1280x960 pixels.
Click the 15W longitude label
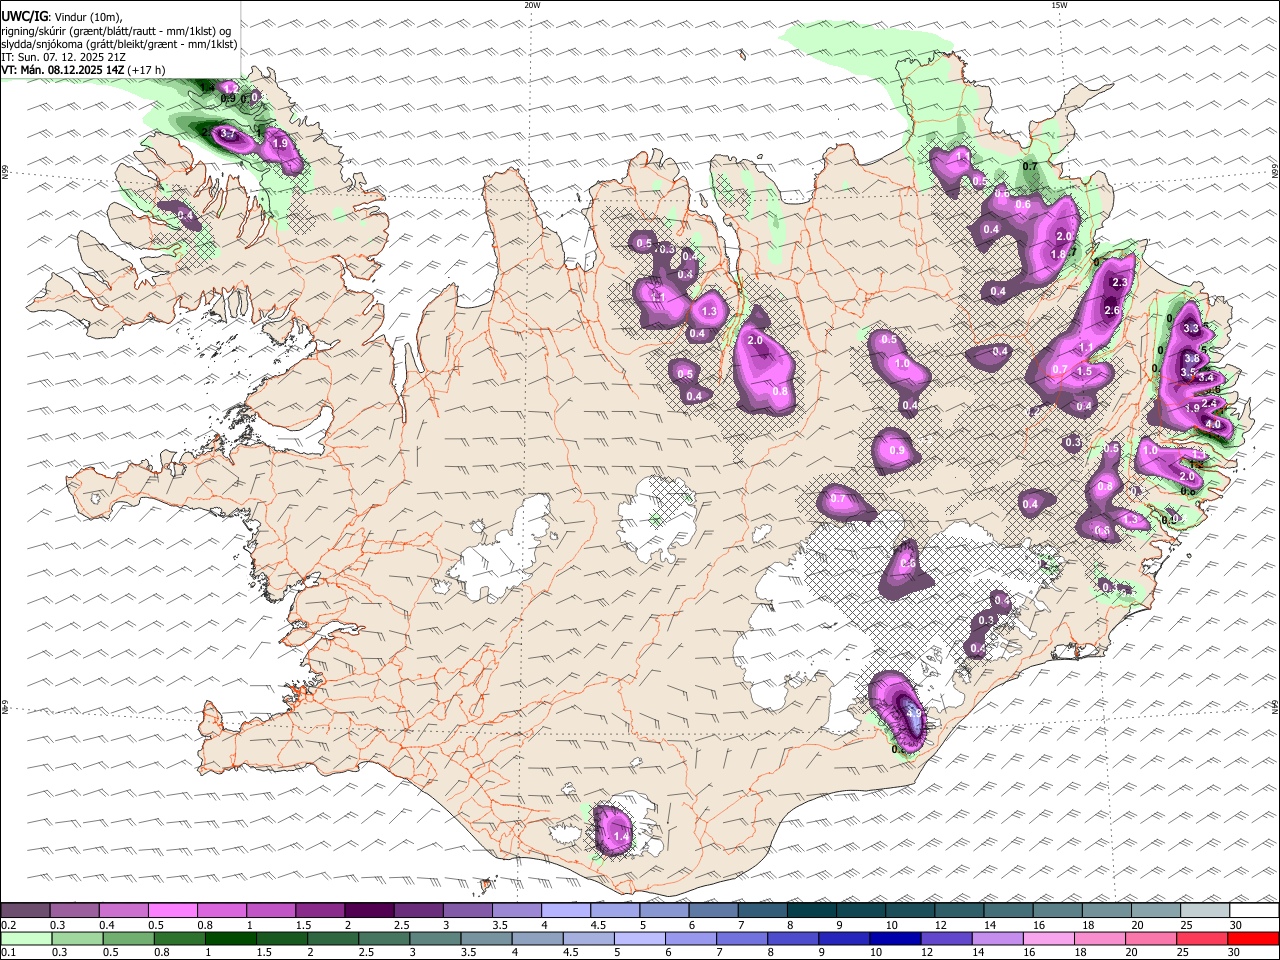click(1059, 5)
